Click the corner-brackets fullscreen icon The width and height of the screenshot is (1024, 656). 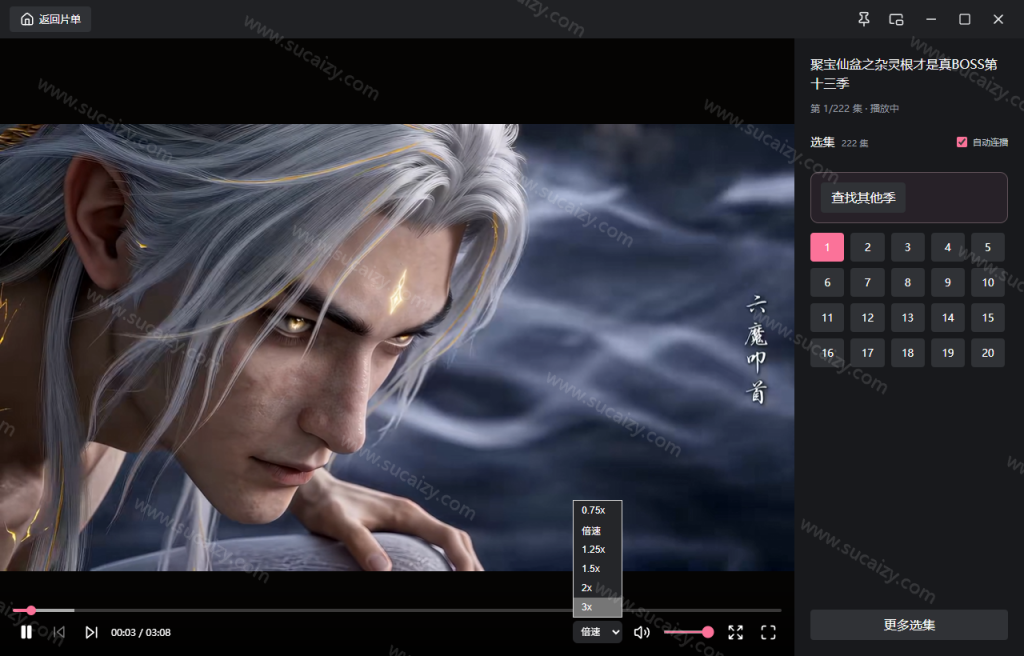point(768,632)
